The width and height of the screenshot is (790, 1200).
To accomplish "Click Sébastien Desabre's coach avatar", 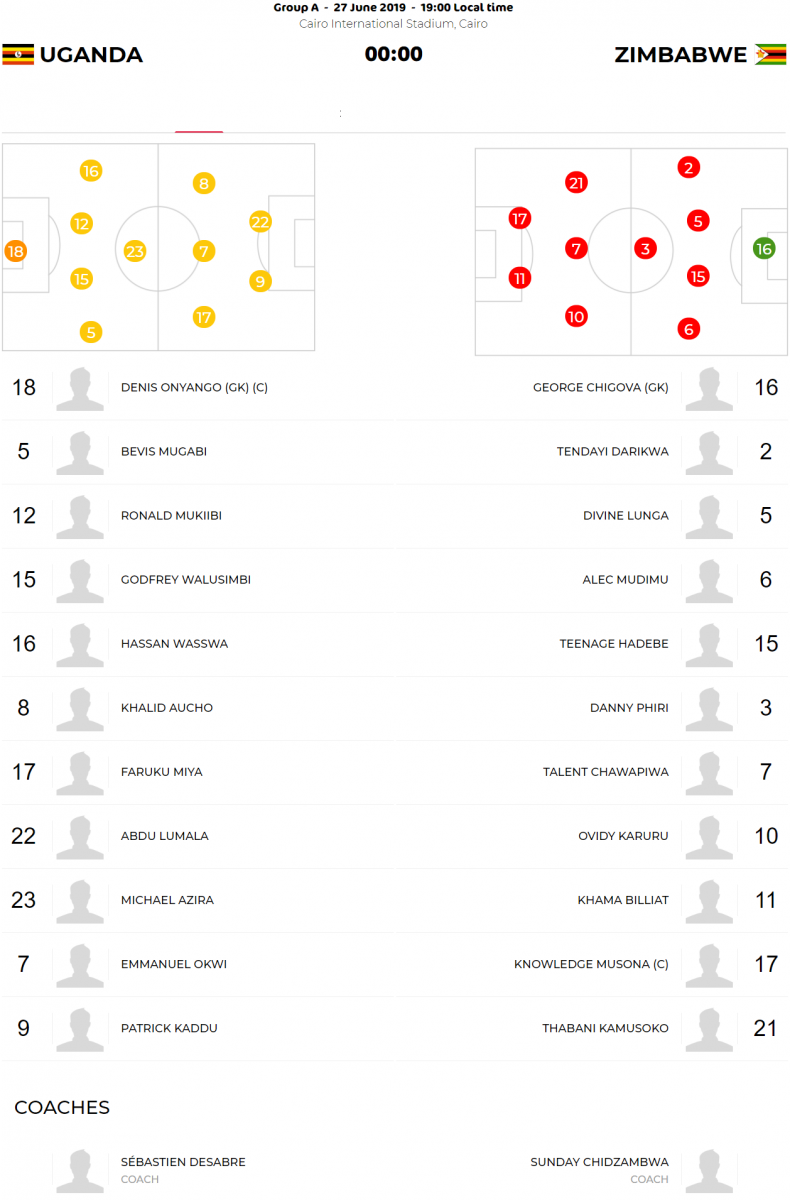I will pyautogui.click(x=80, y=1170).
